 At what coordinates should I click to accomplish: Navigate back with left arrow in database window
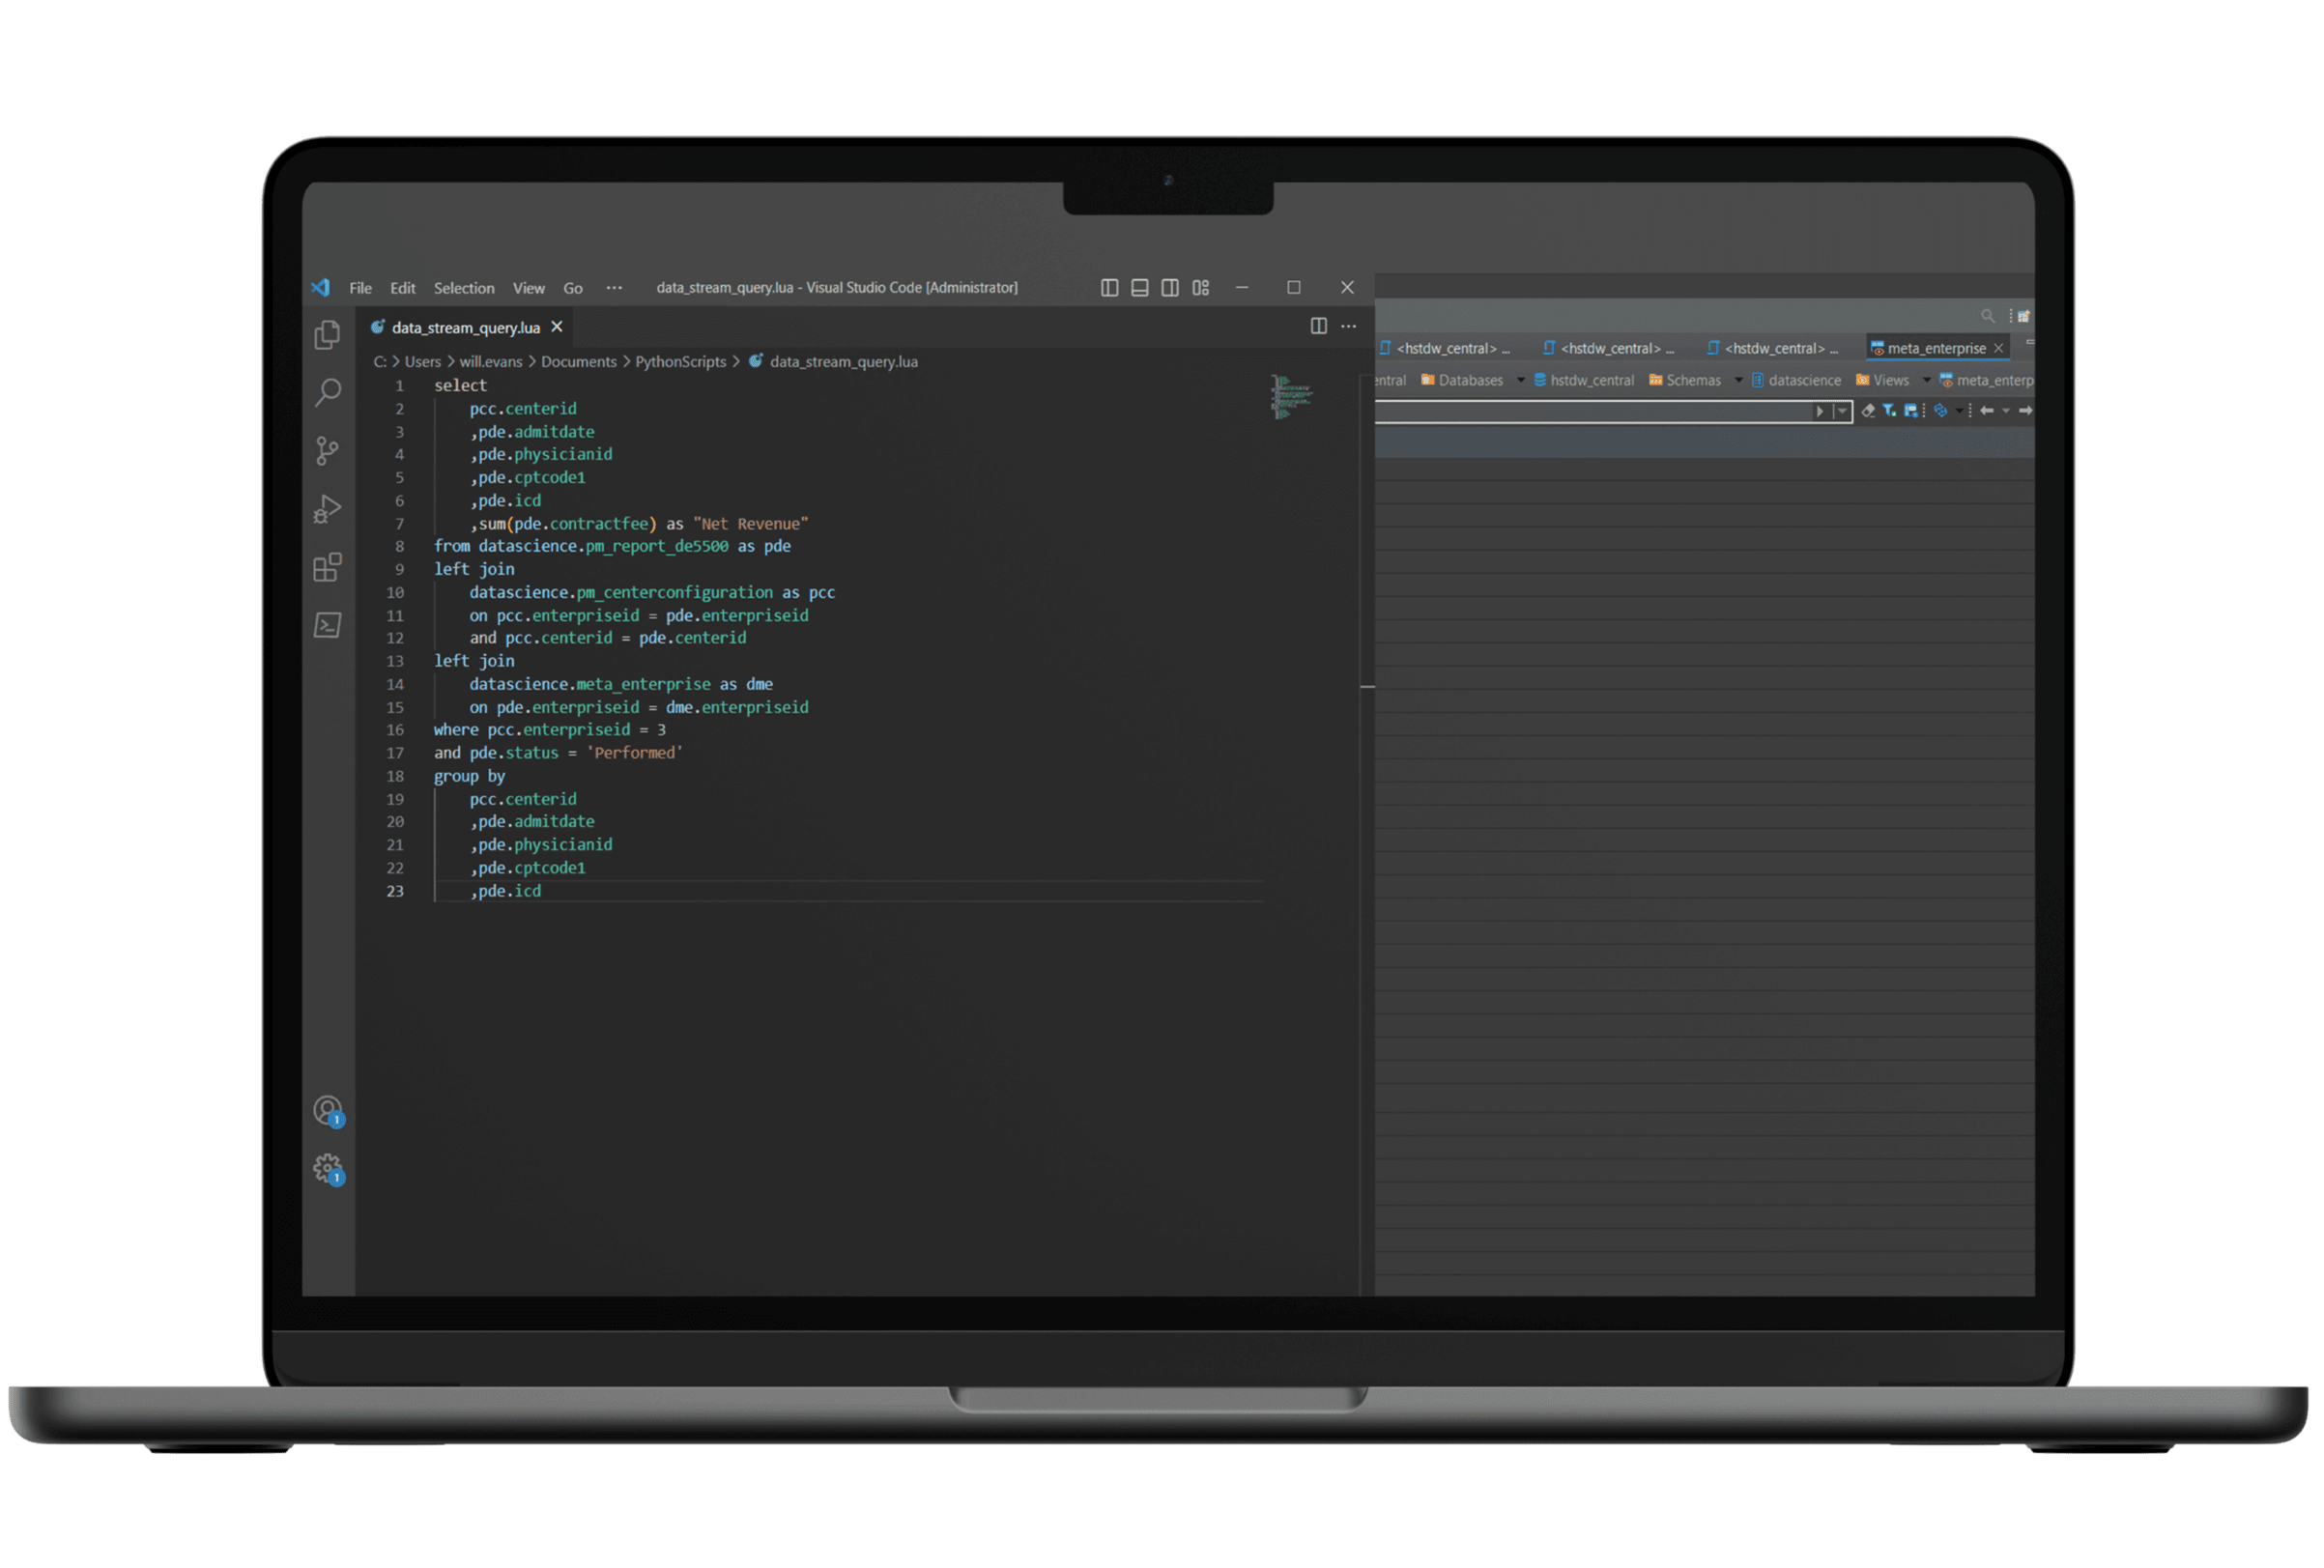(1987, 411)
